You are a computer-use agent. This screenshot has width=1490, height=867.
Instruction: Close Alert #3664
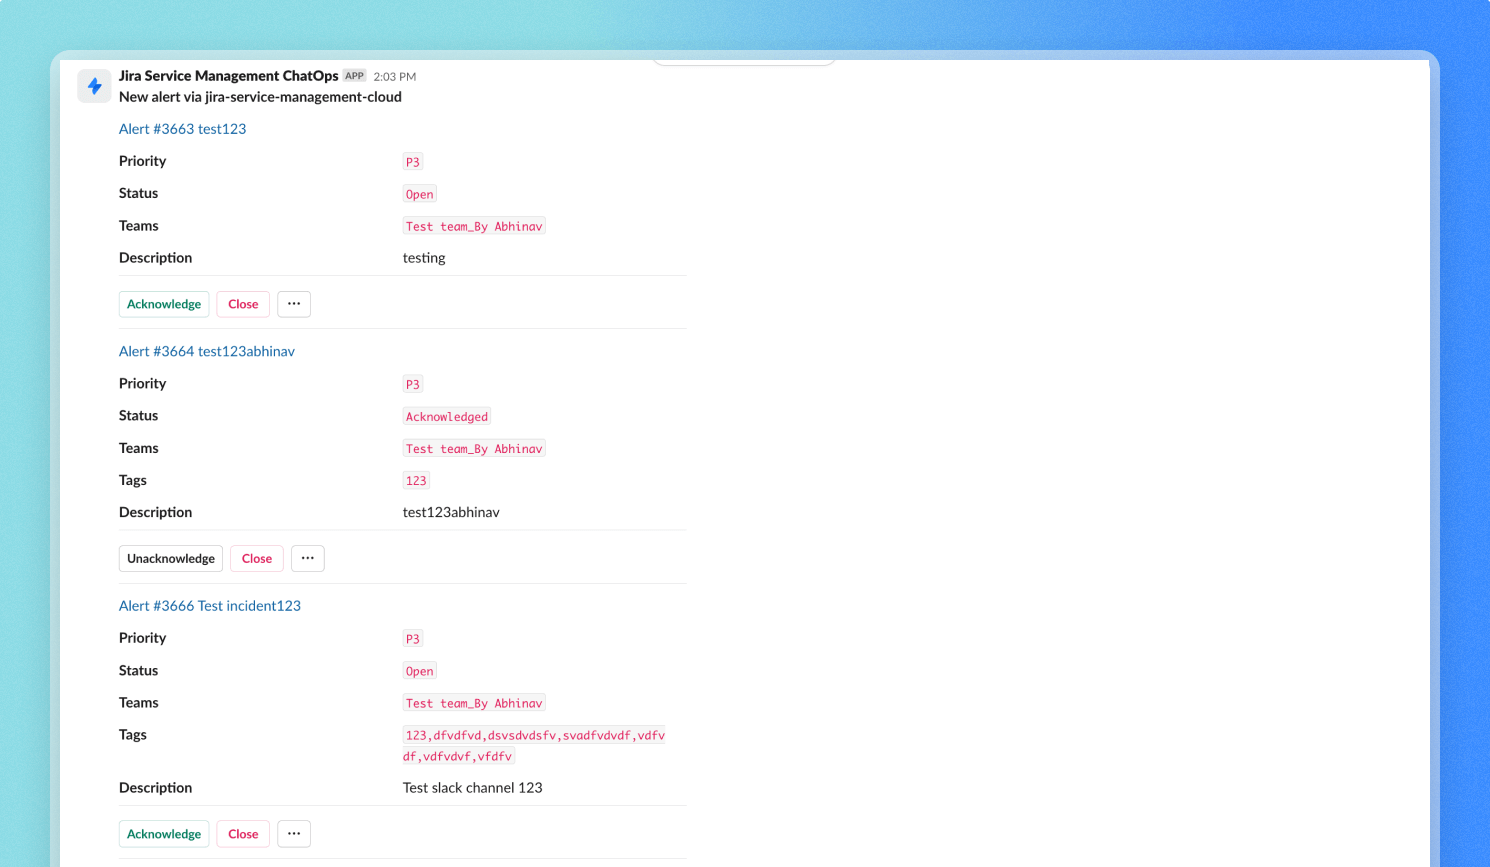coord(256,558)
